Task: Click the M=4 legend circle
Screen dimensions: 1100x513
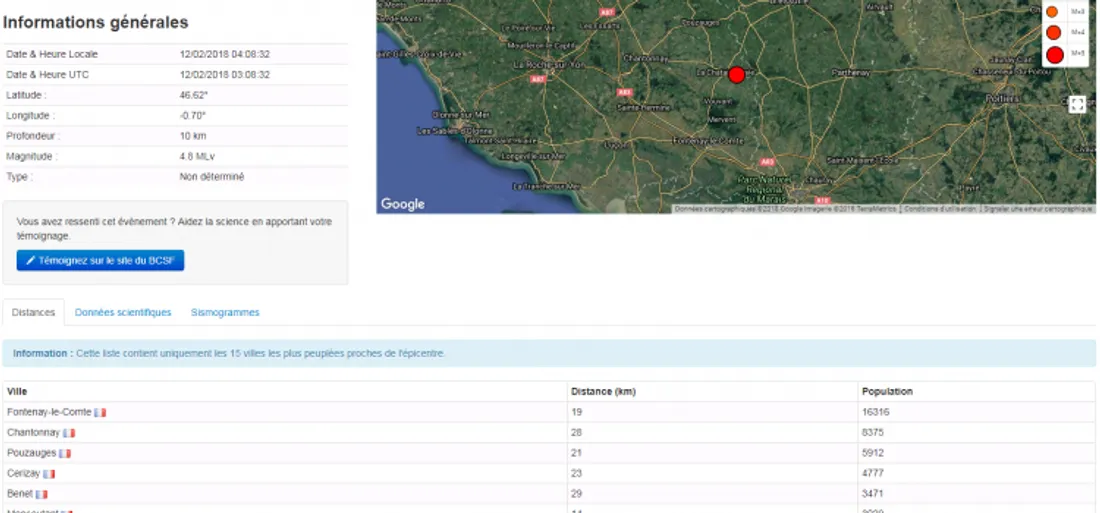Action: (1053, 33)
